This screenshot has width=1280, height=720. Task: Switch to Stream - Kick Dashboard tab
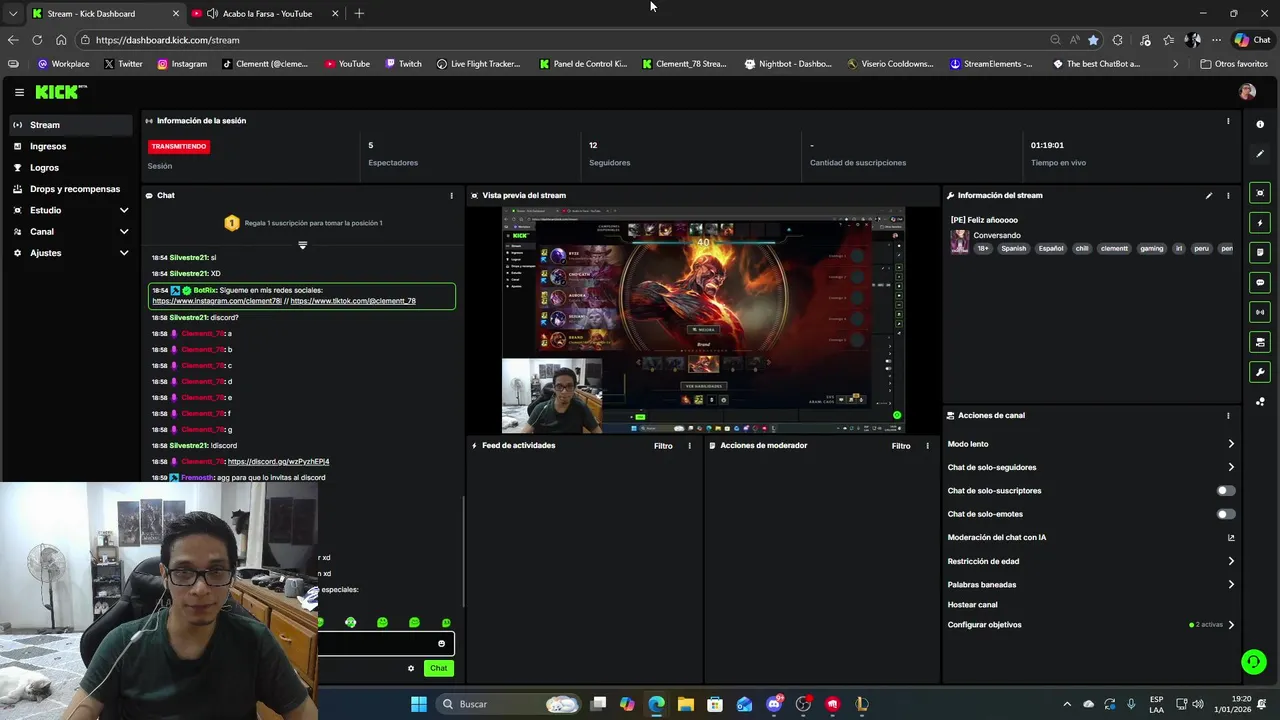click(x=104, y=14)
